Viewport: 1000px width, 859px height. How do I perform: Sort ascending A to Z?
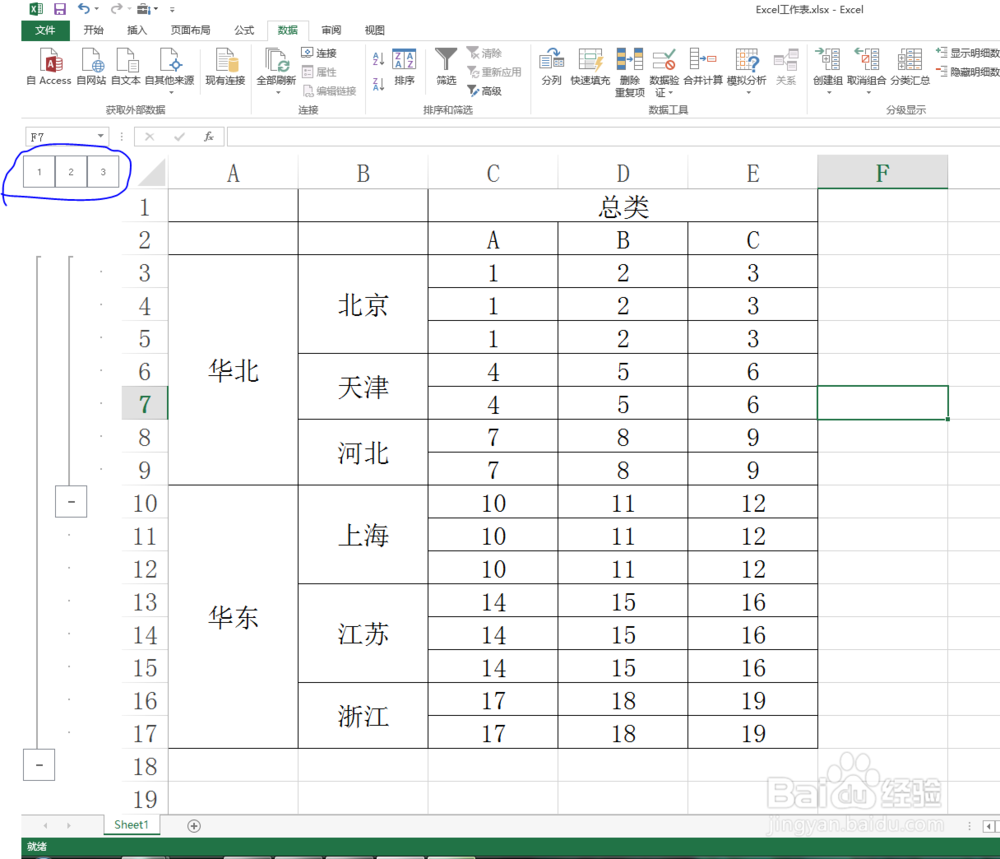pos(378,59)
